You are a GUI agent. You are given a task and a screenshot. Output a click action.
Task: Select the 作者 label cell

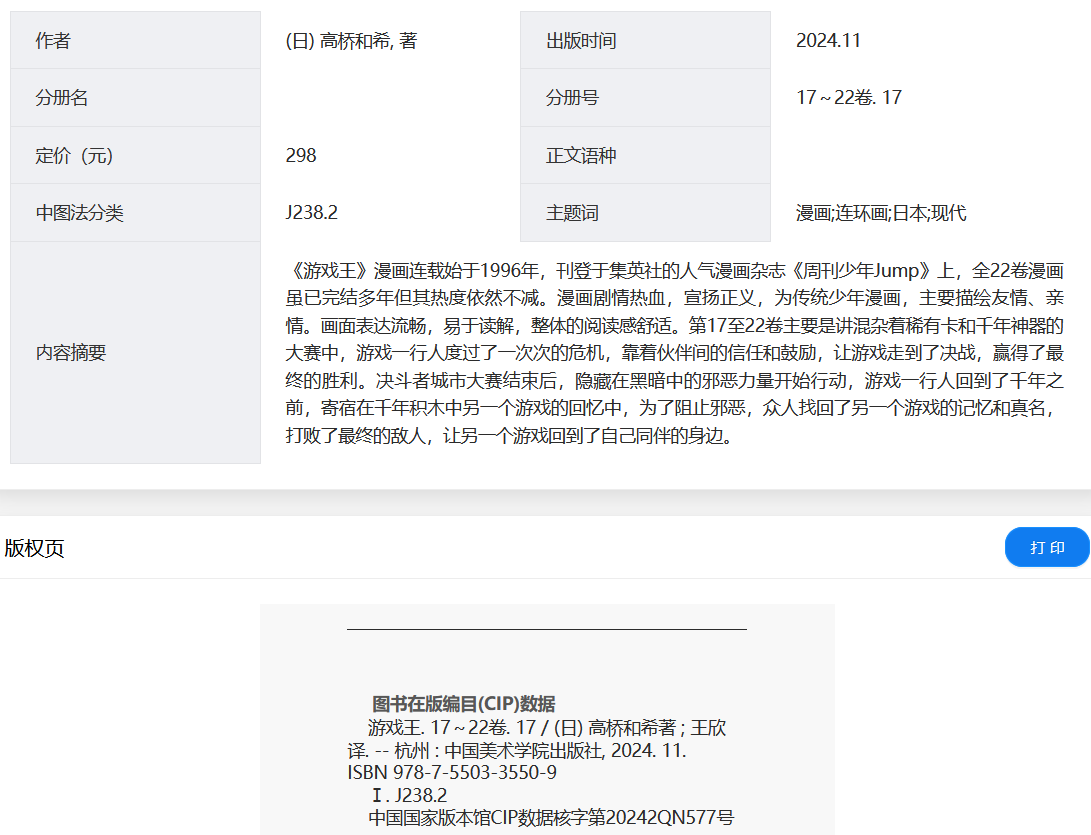[135, 41]
